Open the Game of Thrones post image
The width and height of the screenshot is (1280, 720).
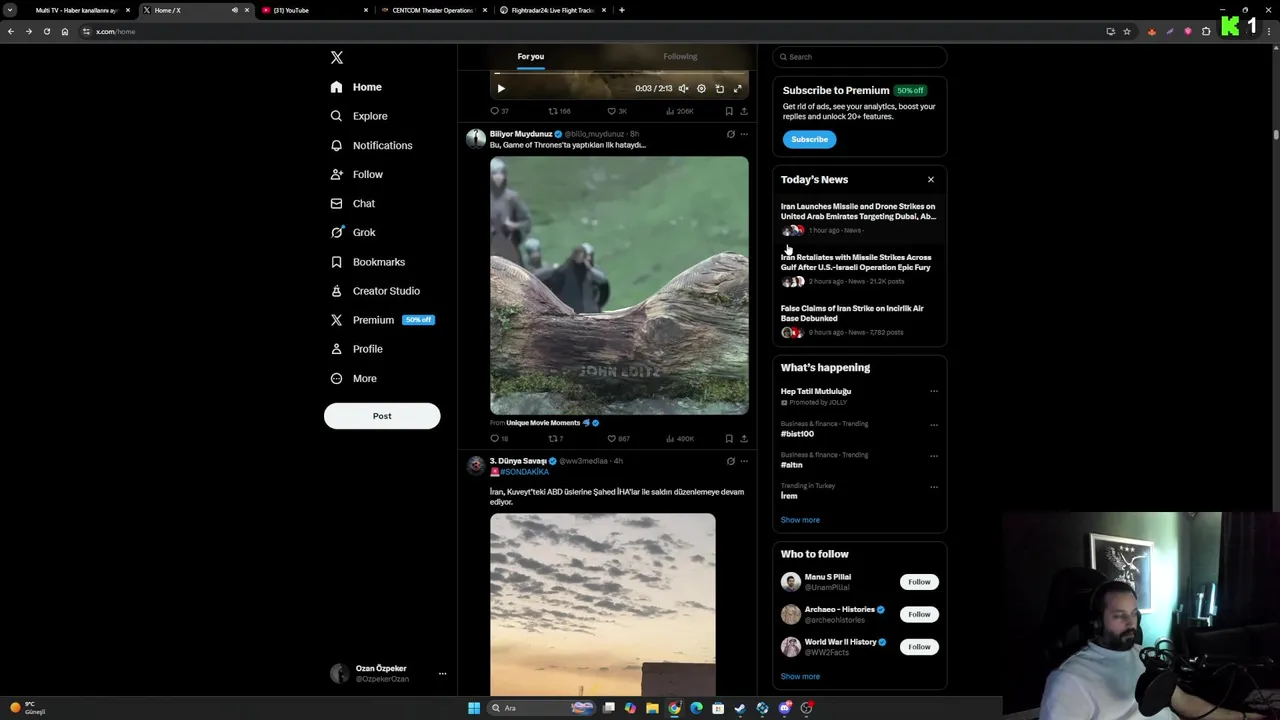[619, 285]
